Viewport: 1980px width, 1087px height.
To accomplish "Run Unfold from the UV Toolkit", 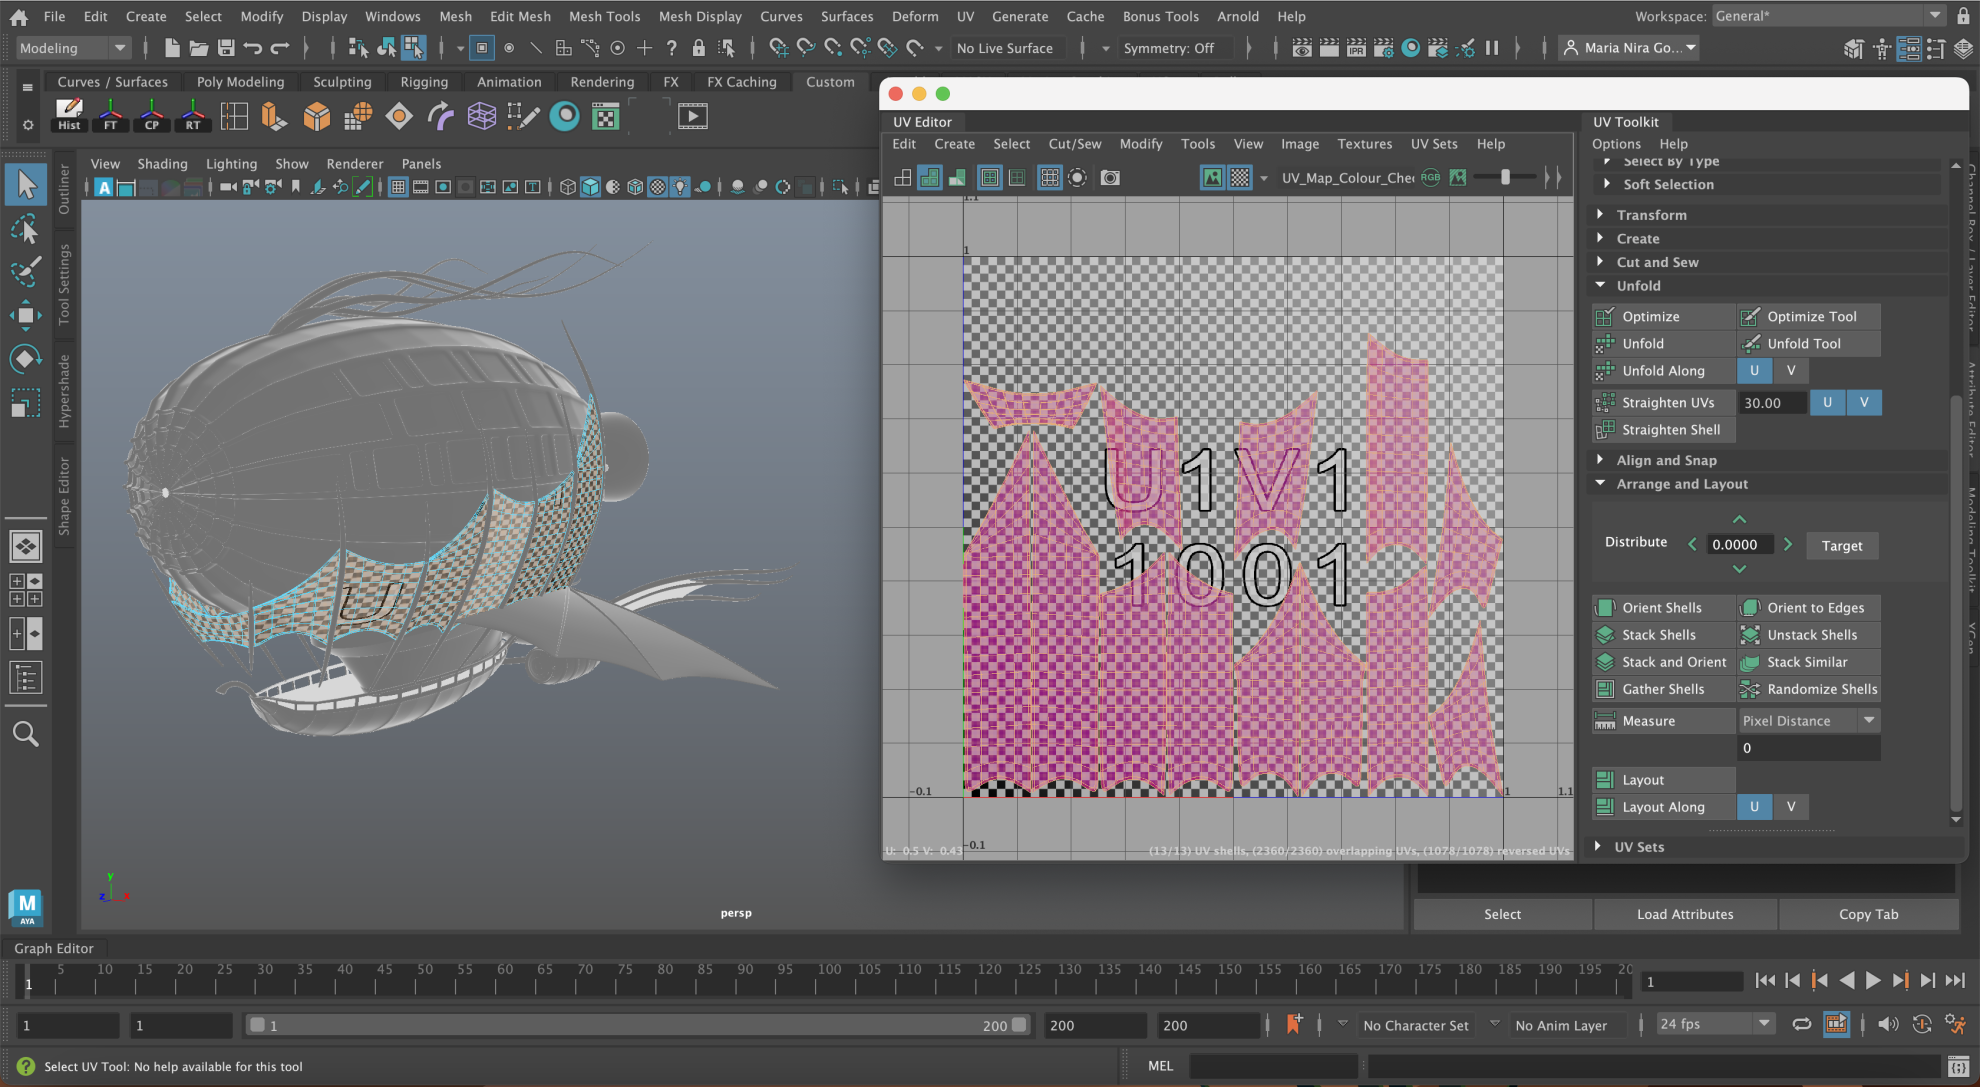I will [1645, 343].
